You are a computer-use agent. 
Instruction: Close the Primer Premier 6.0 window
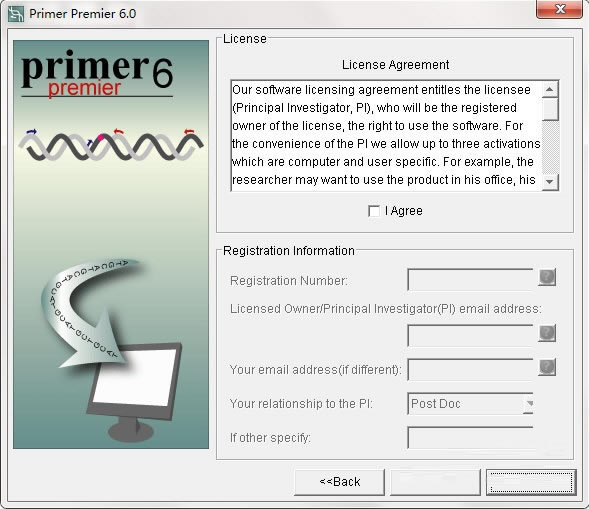click(560, 9)
